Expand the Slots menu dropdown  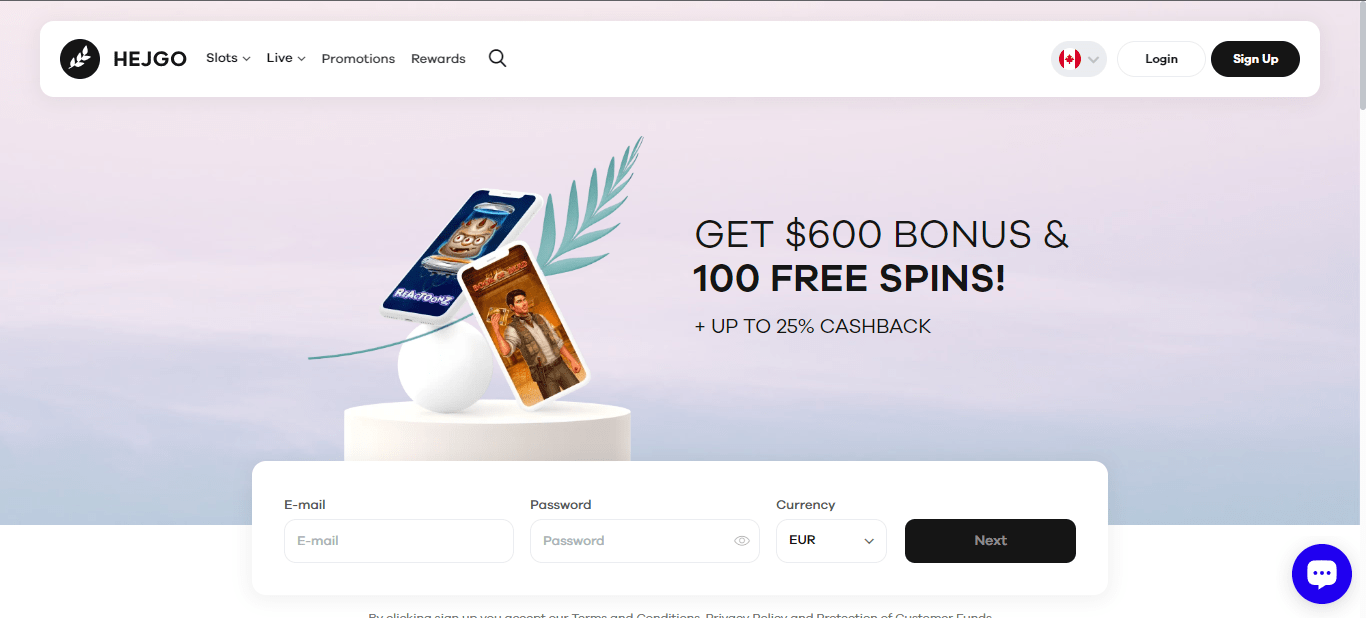pos(228,58)
